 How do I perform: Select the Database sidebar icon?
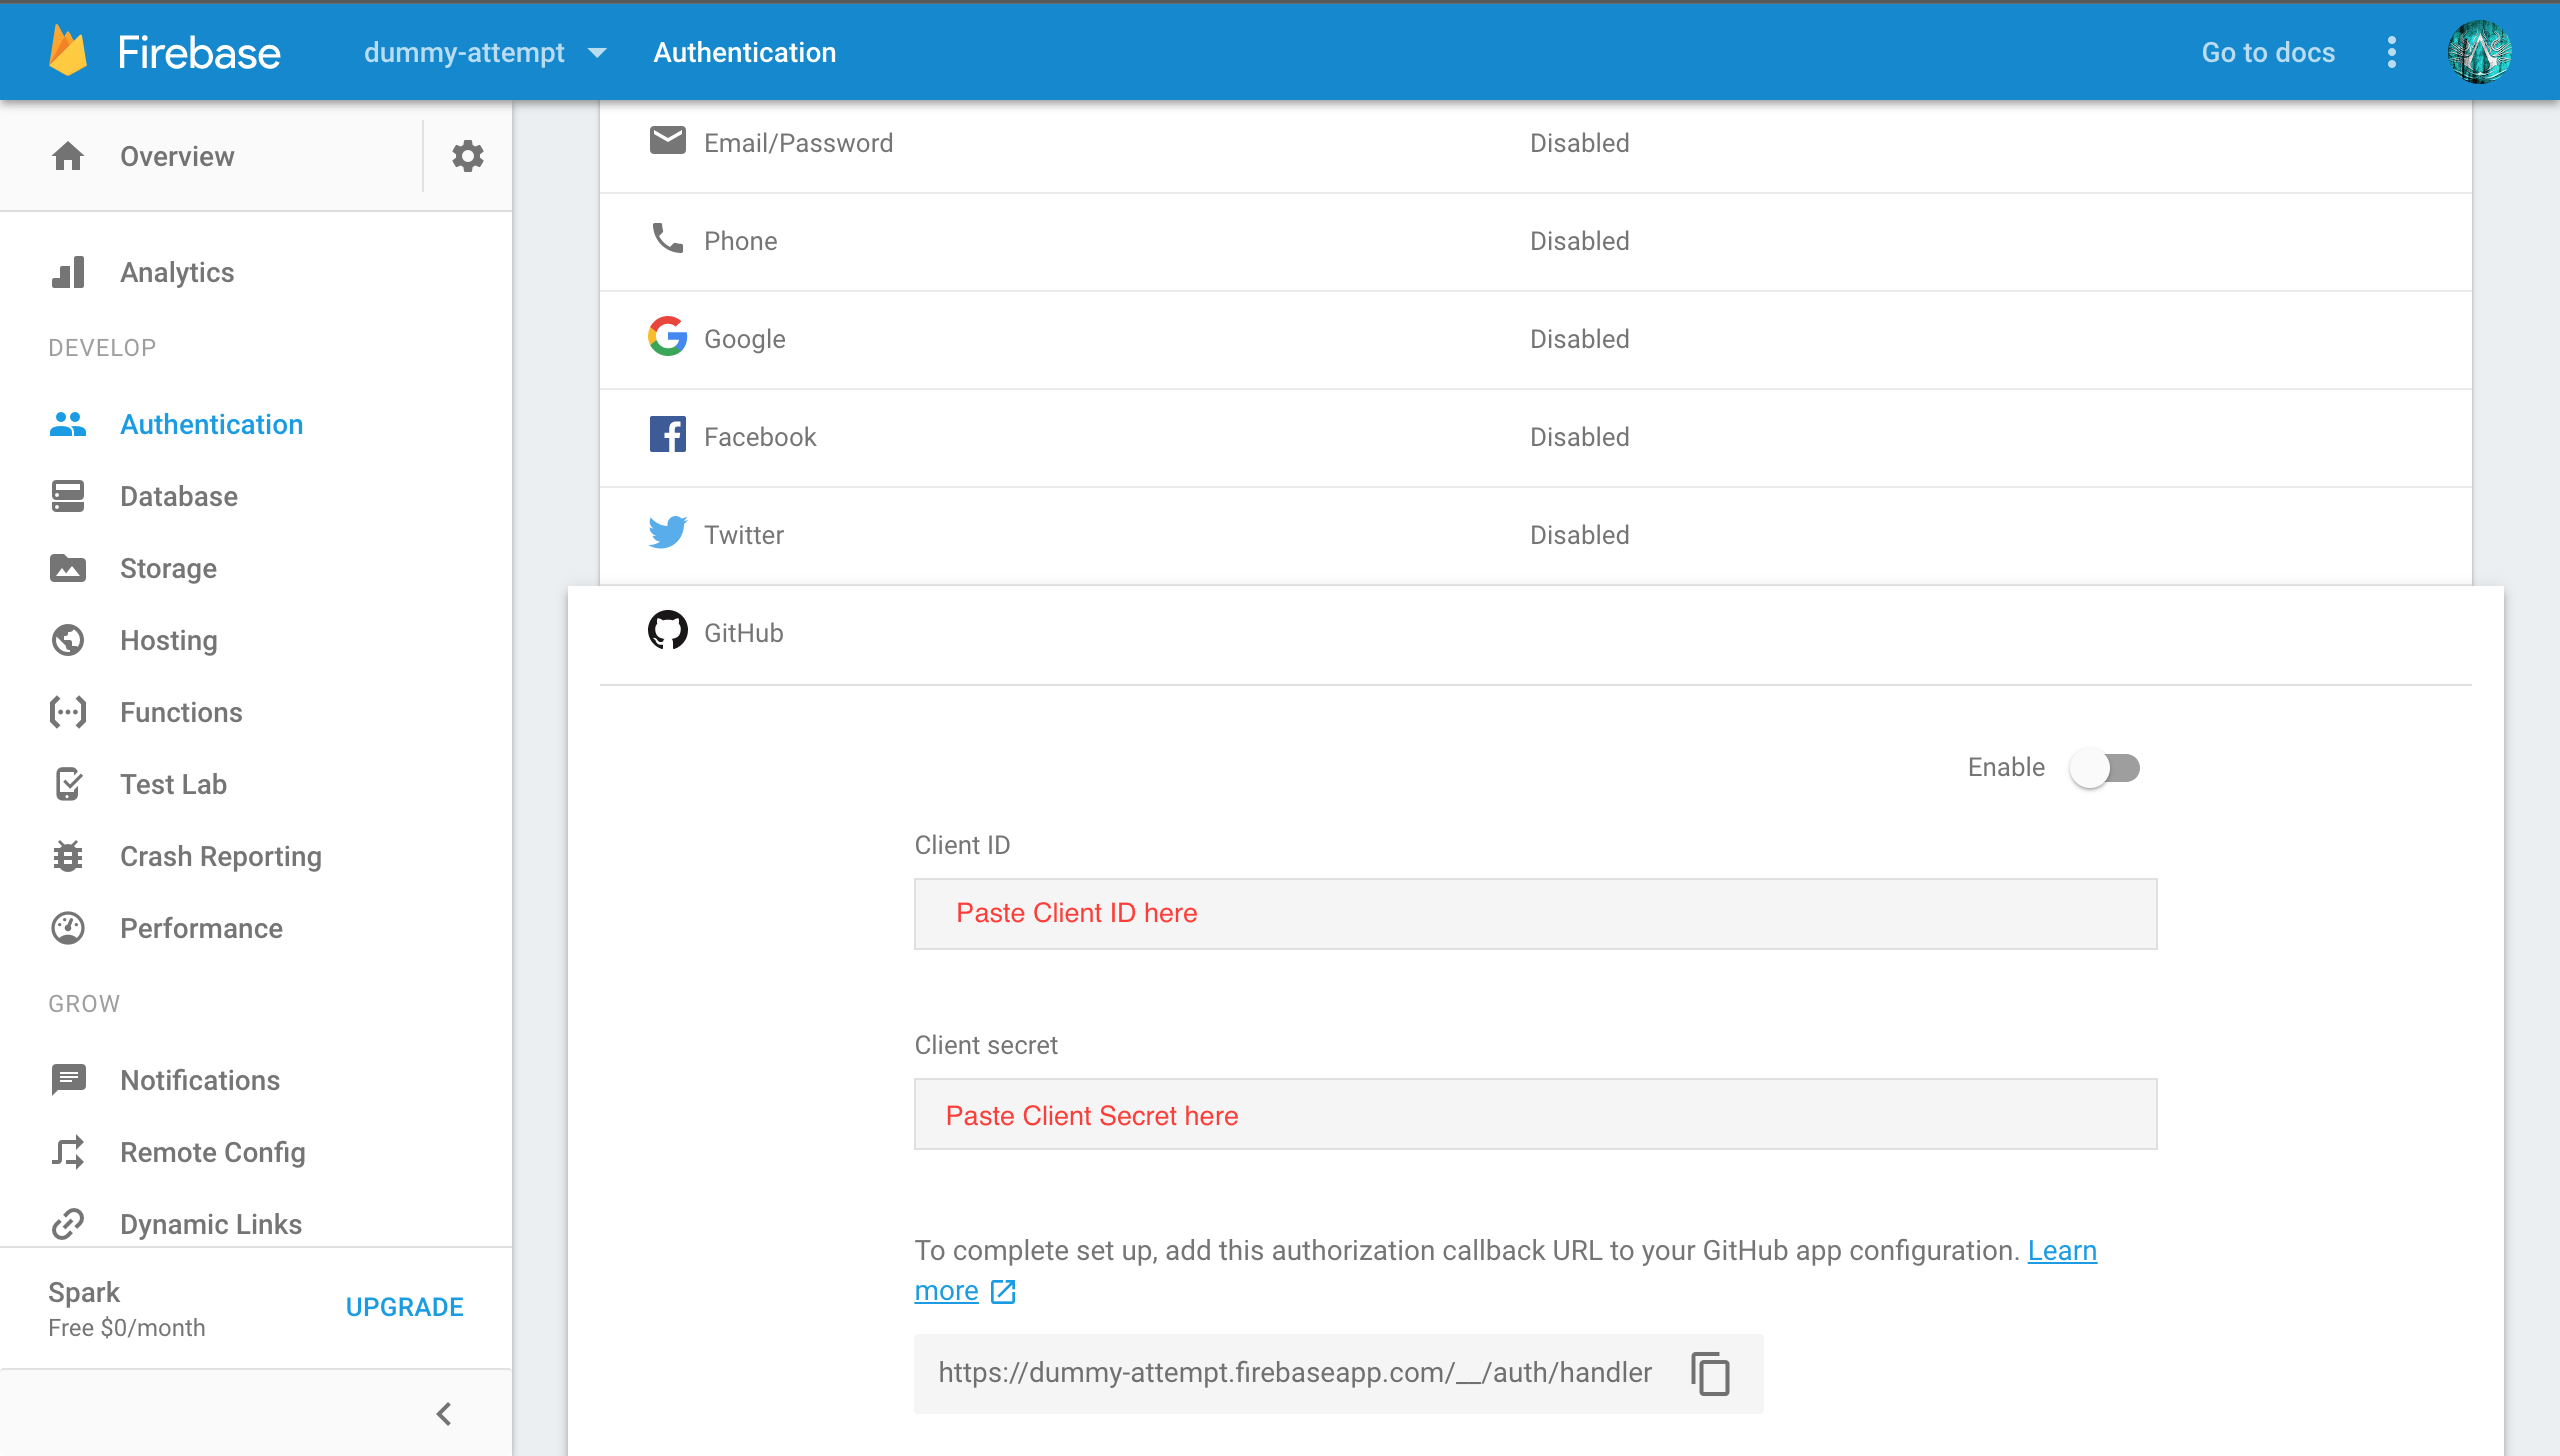(x=67, y=496)
